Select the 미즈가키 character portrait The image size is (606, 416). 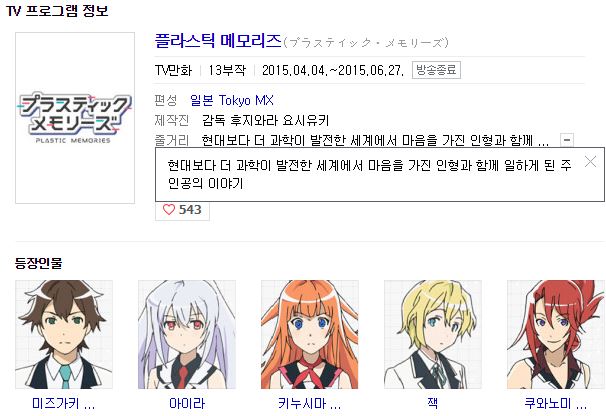[x=64, y=334]
